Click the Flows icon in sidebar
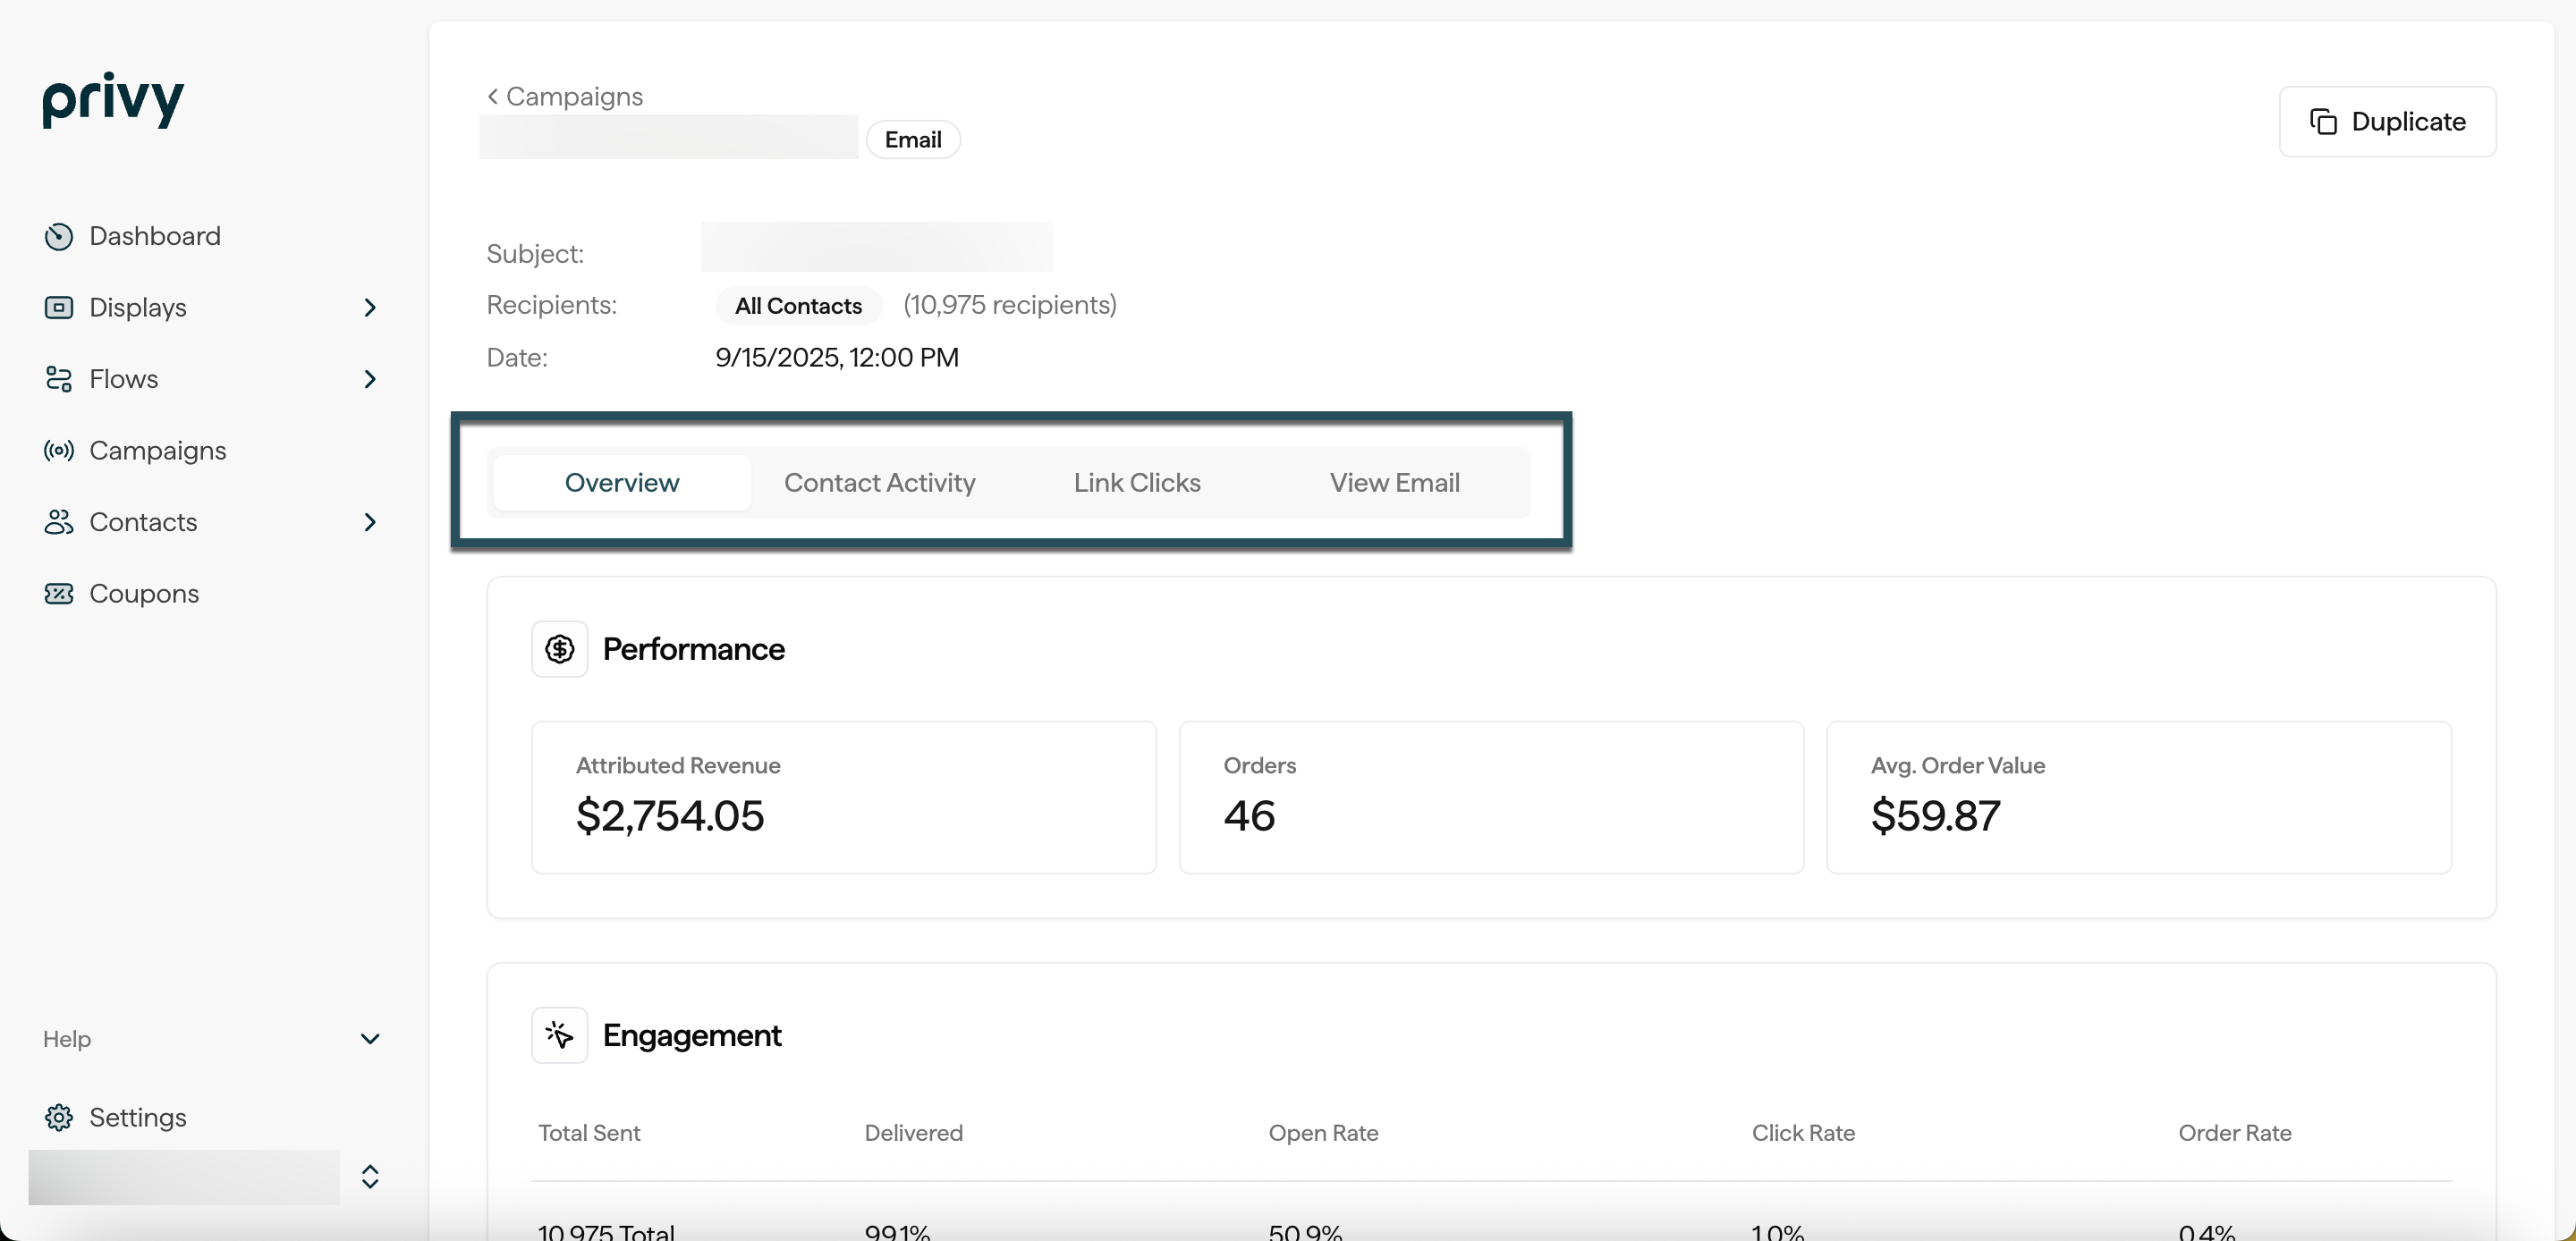Viewport: 2576px width, 1241px height. [59, 379]
